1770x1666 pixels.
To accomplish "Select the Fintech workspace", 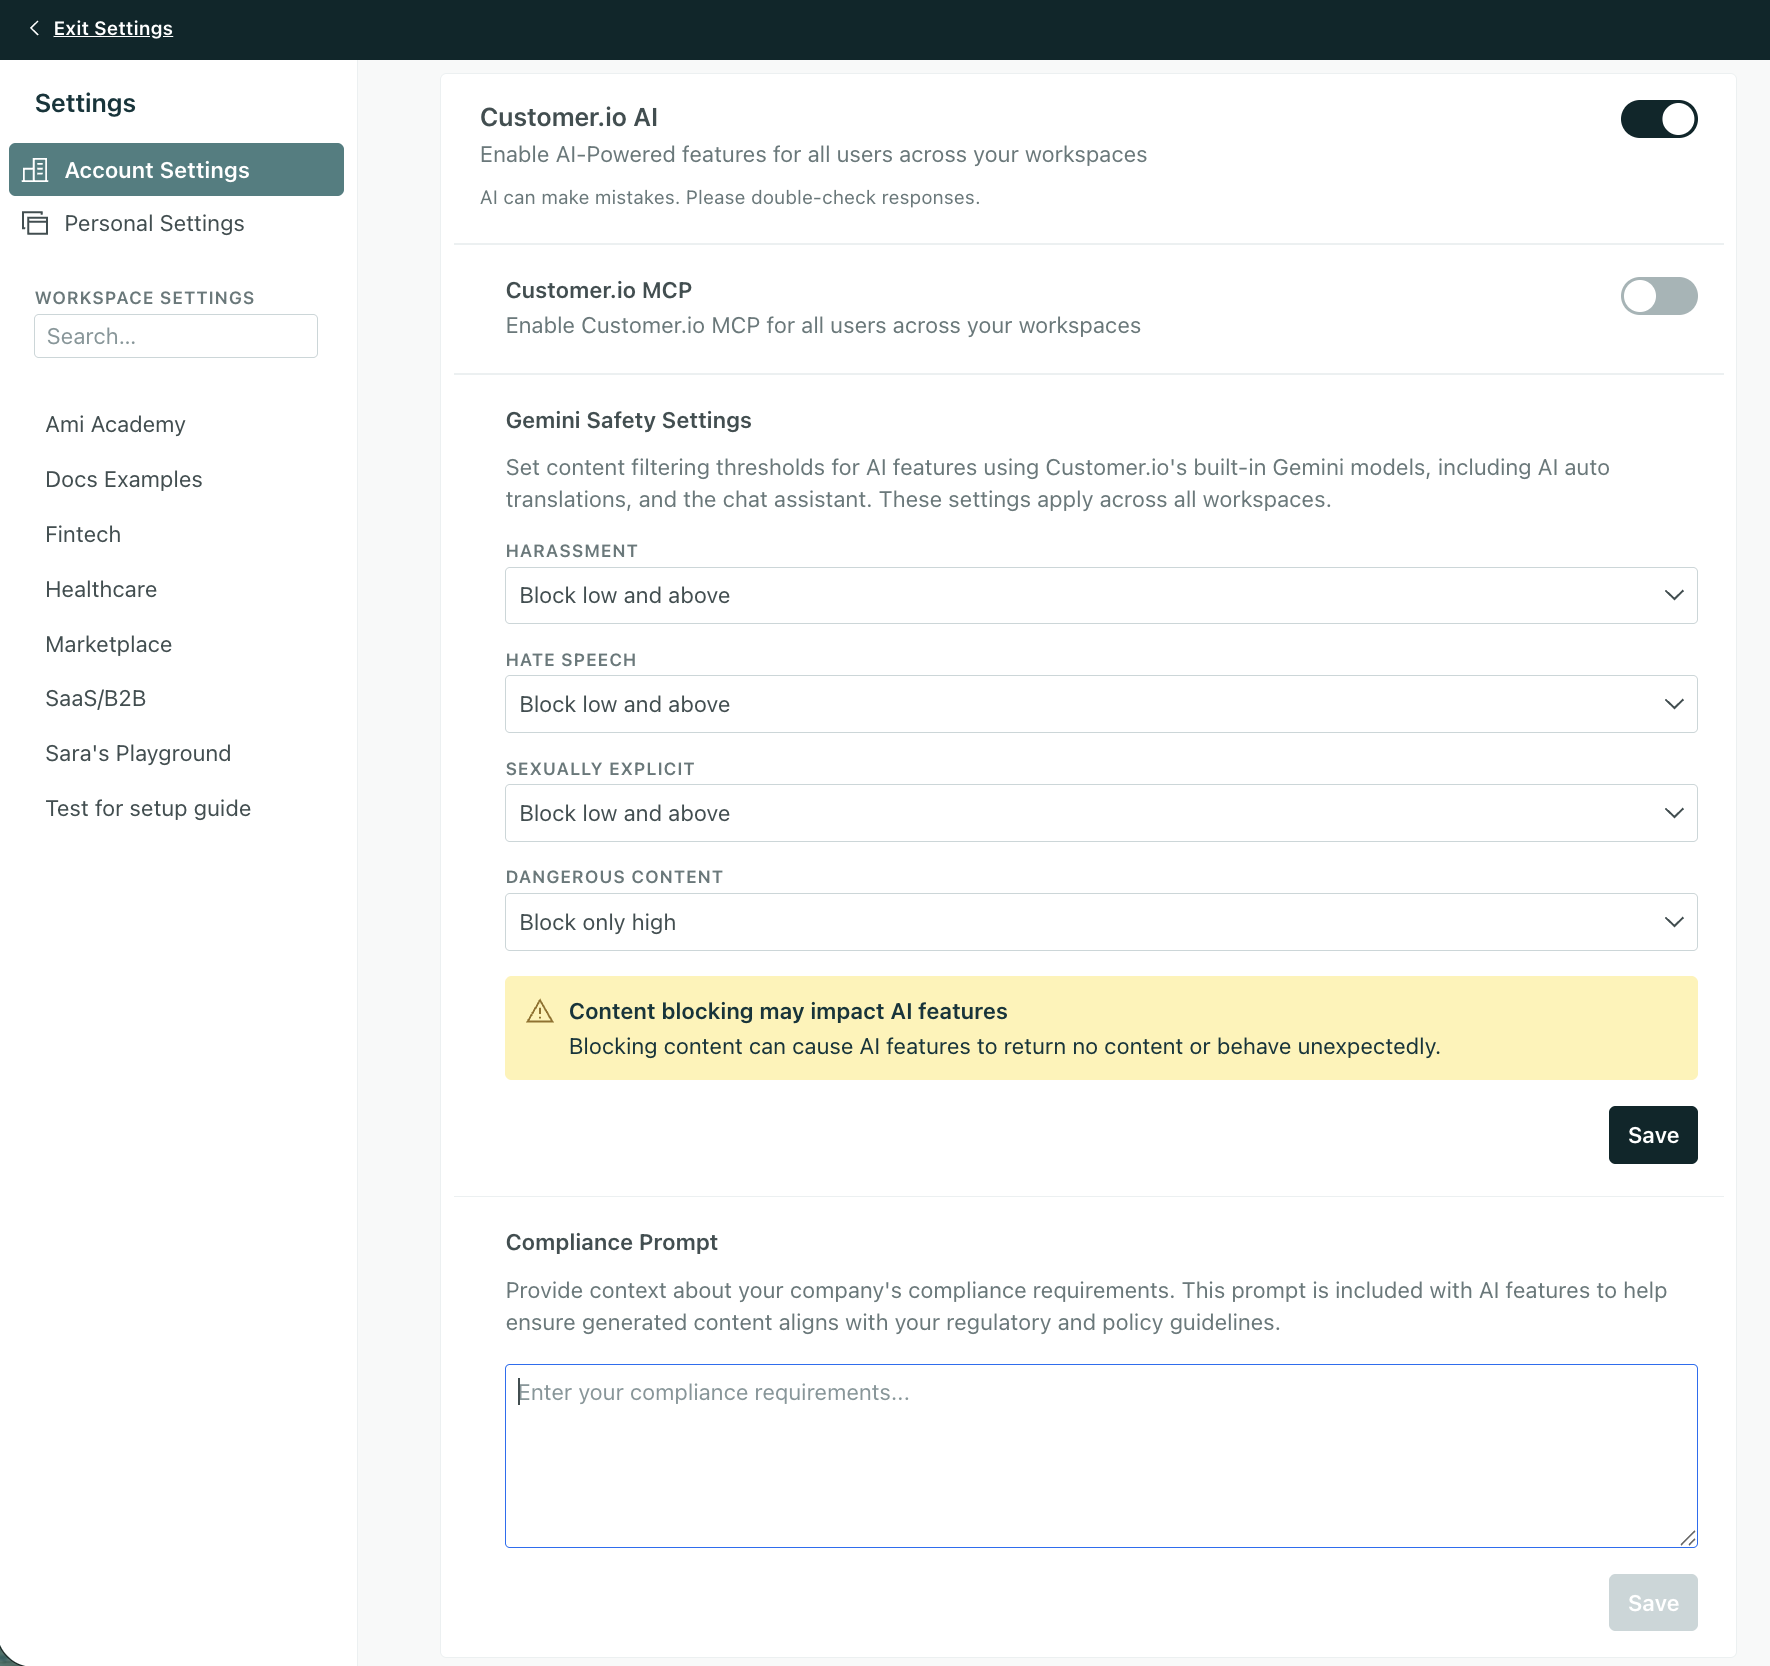I will [x=83, y=534].
